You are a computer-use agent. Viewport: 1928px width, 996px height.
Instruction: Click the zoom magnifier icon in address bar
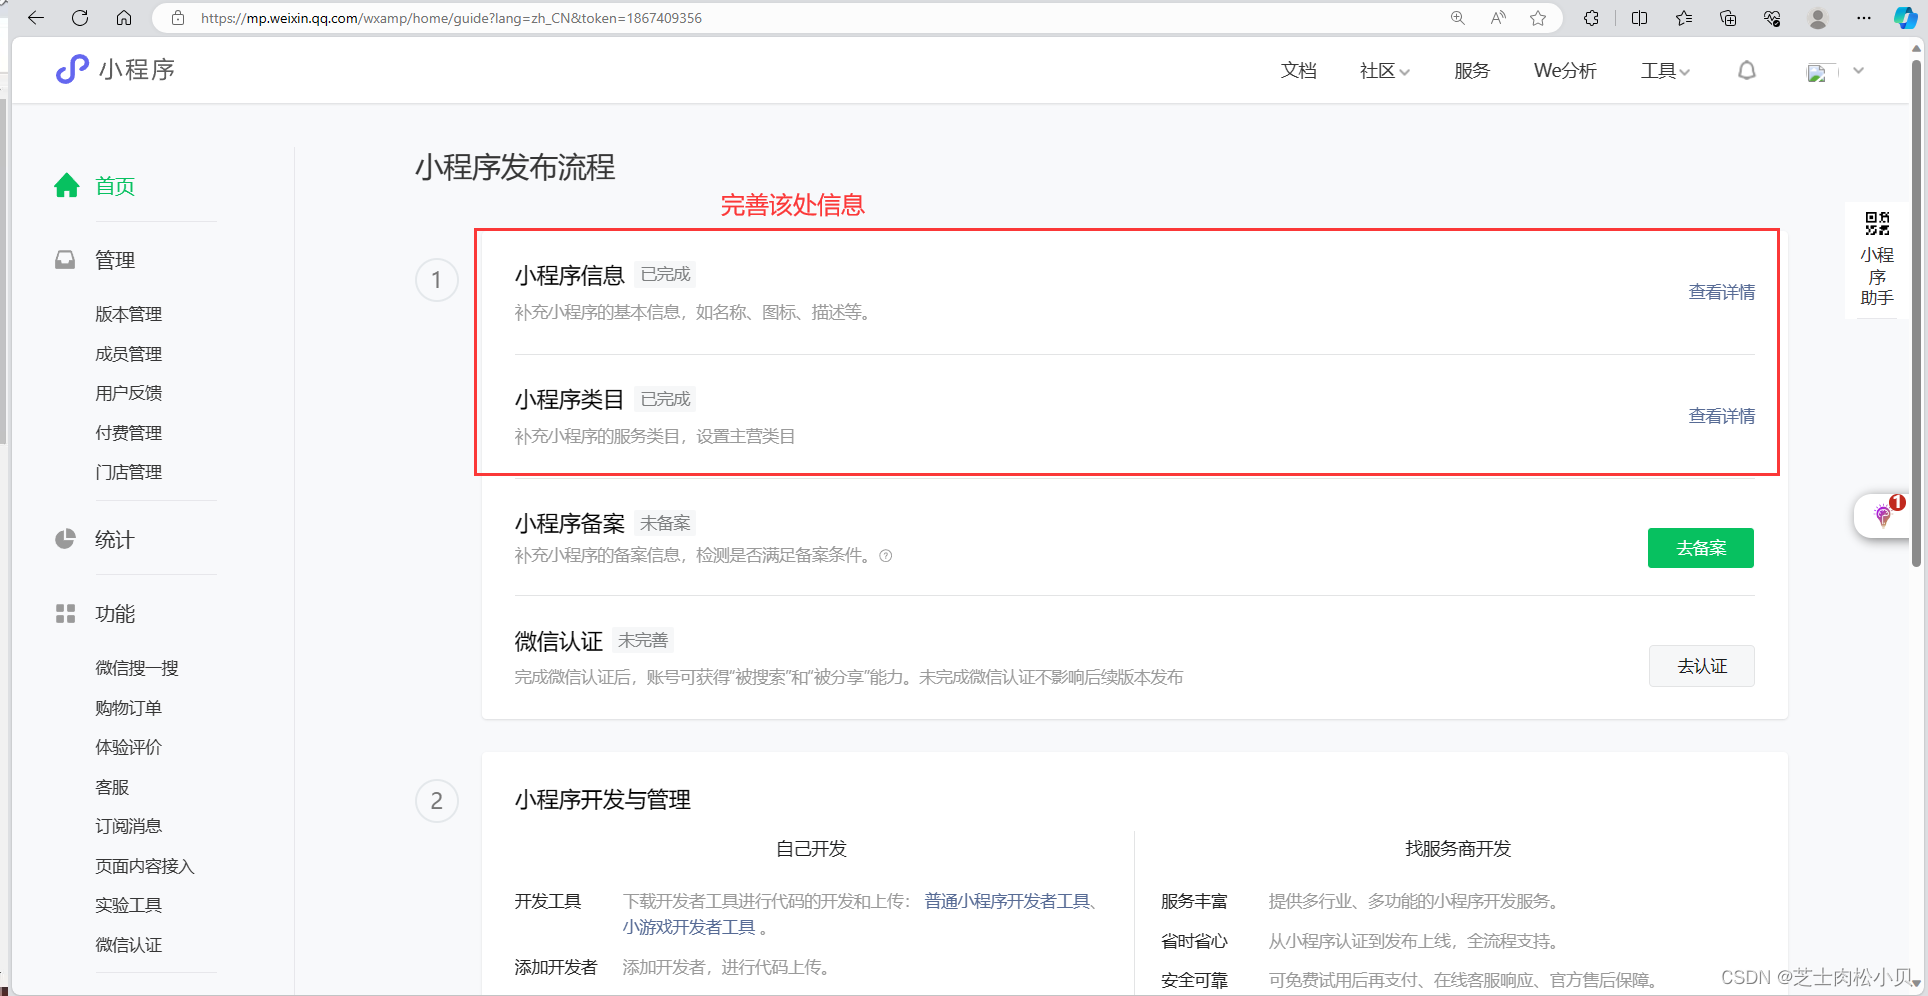tap(1458, 18)
